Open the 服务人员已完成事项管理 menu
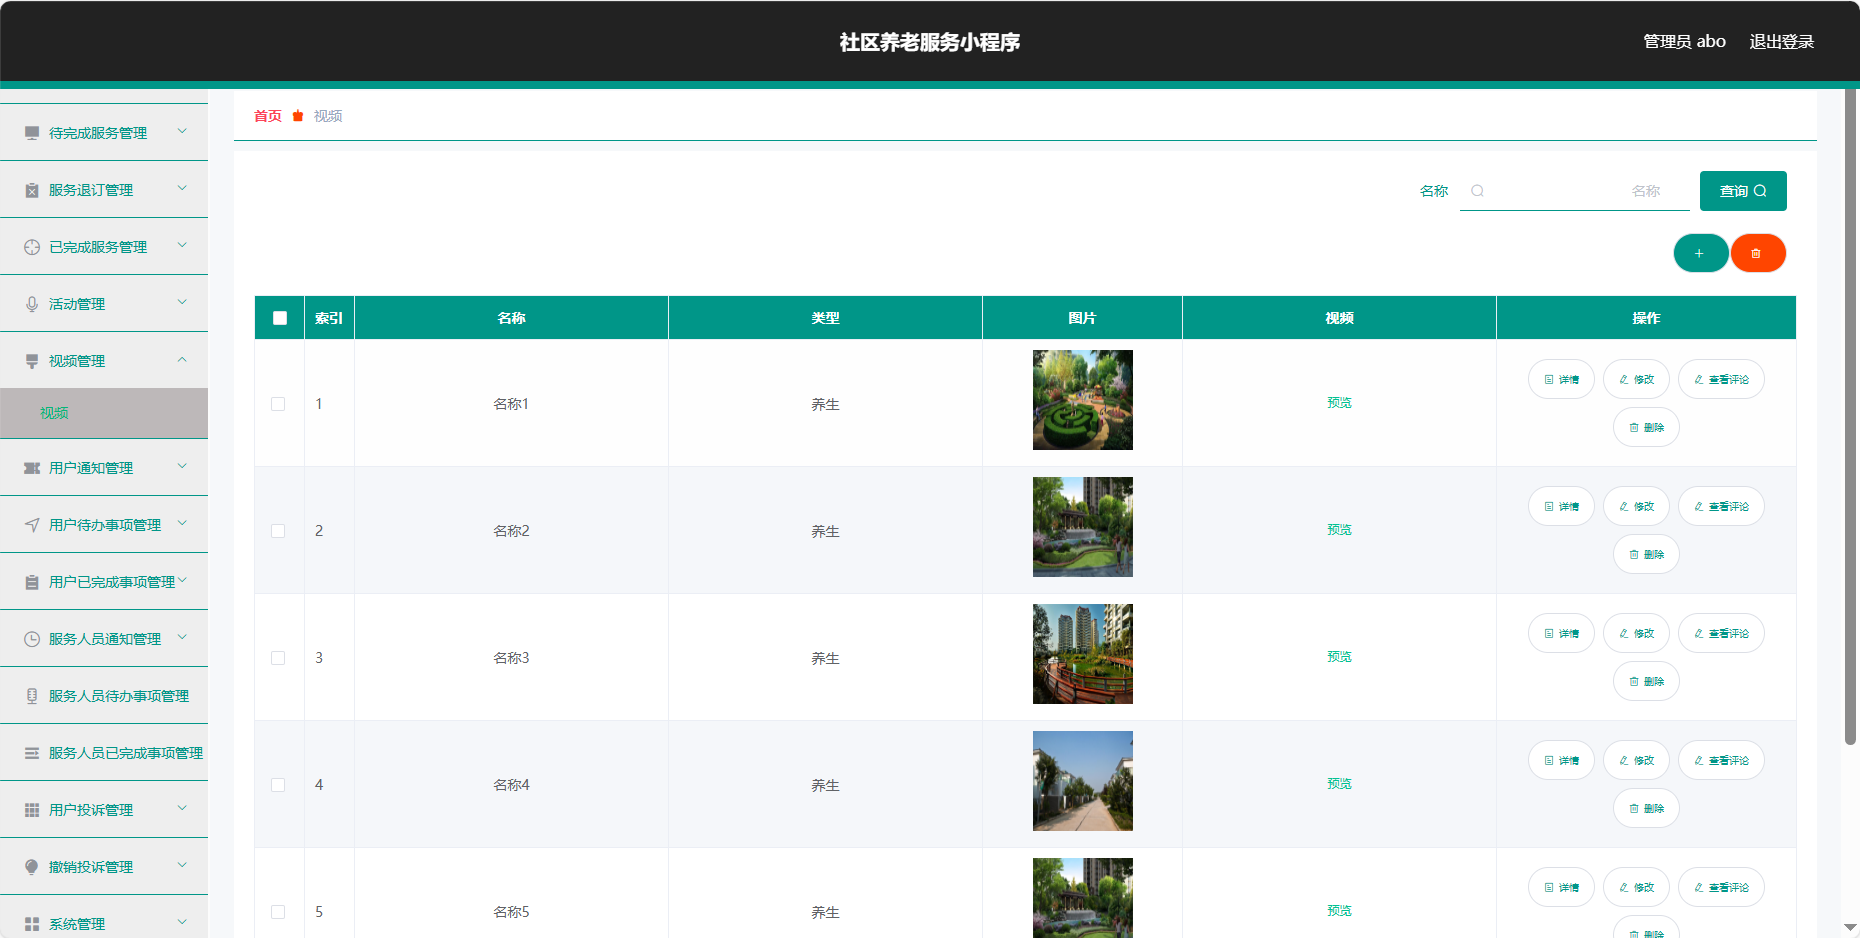 coord(104,753)
